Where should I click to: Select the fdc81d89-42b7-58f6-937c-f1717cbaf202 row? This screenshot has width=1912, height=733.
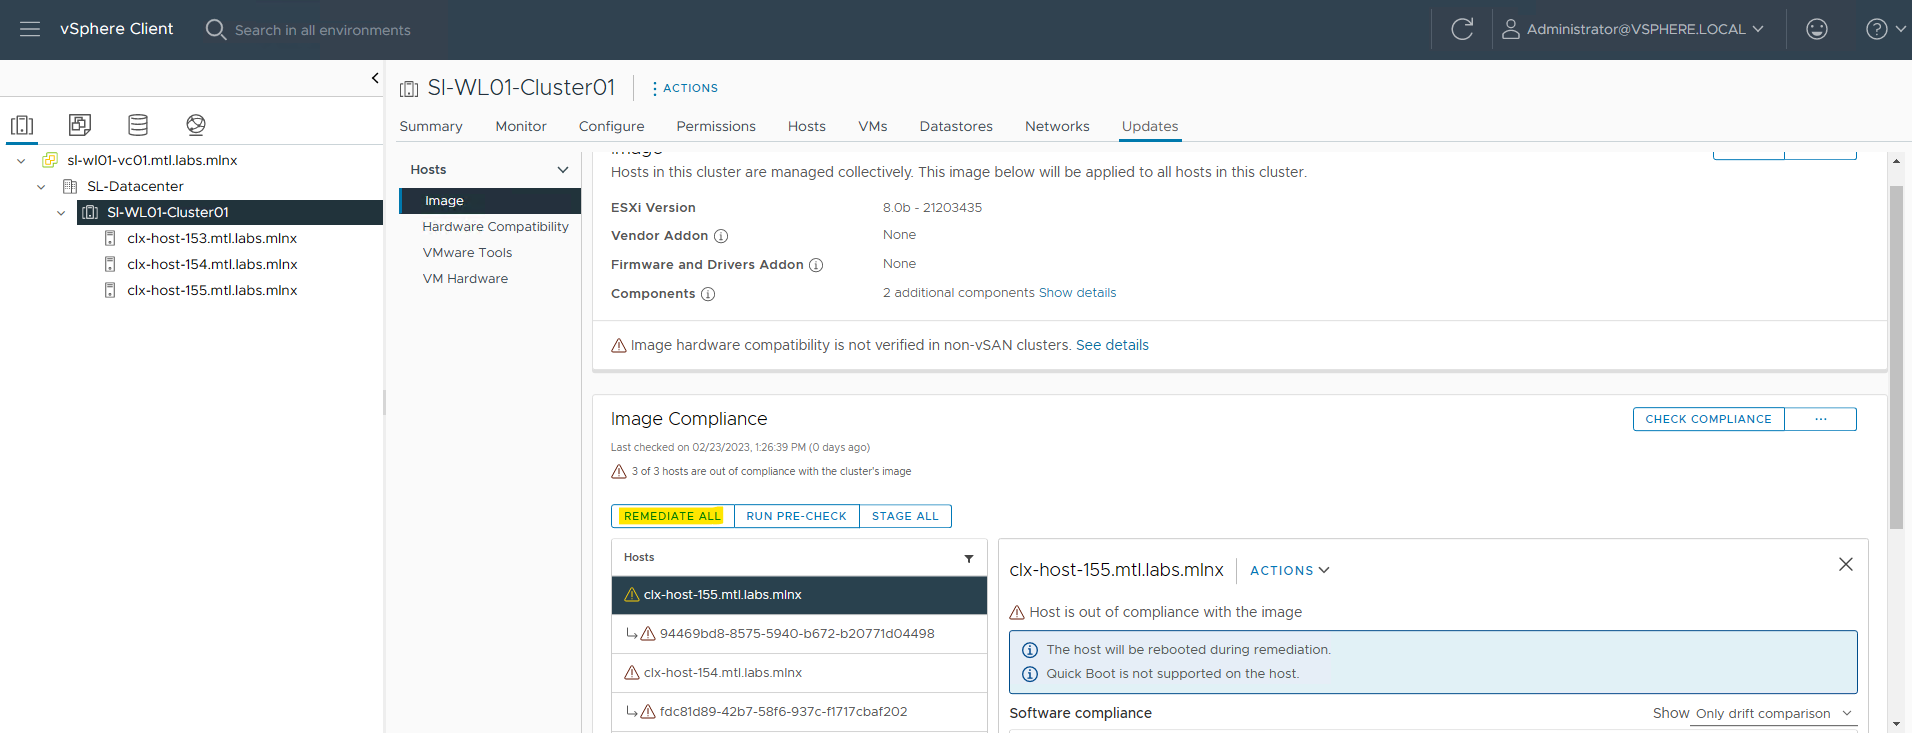[x=799, y=712]
